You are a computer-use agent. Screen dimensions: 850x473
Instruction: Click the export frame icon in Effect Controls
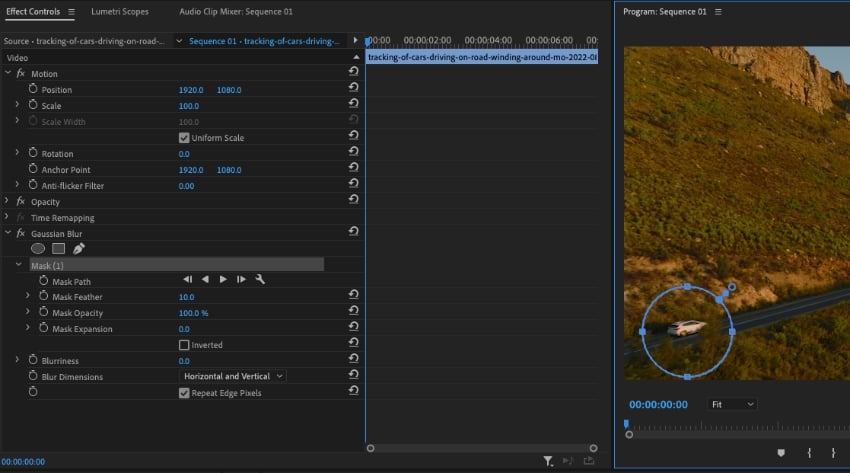(x=589, y=461)
